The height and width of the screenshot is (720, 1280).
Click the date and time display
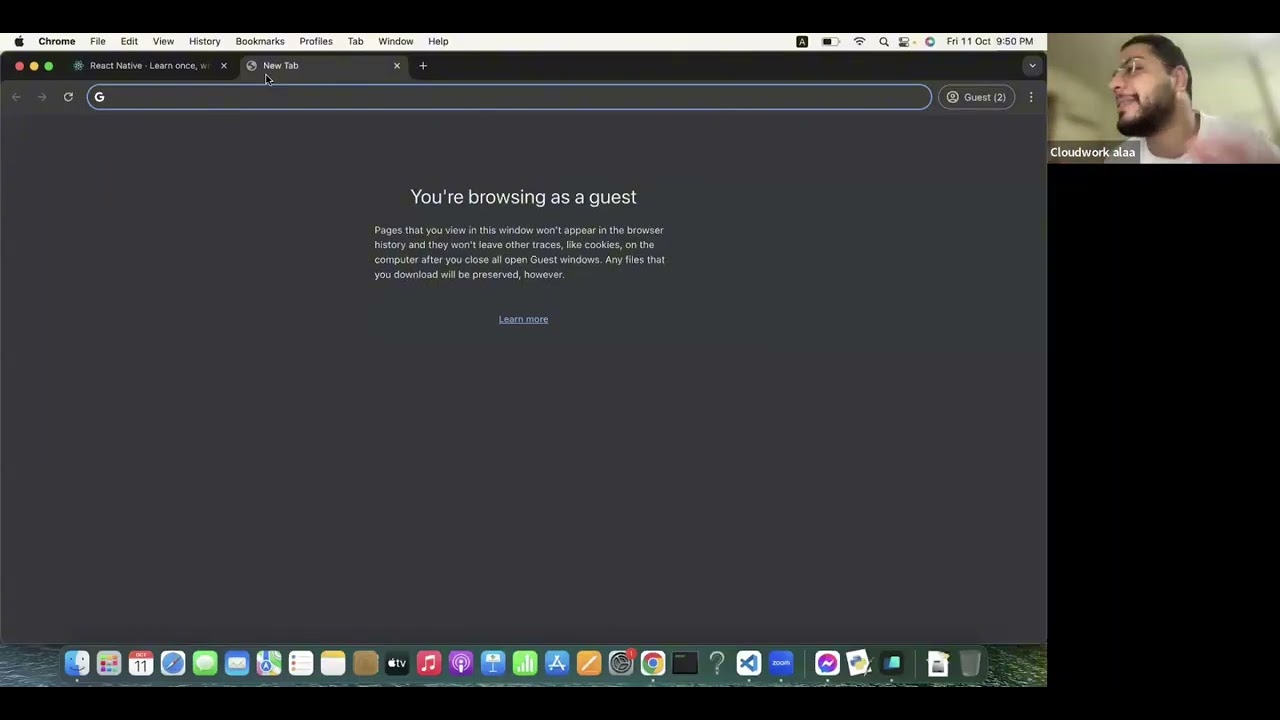tap(990, 42)
